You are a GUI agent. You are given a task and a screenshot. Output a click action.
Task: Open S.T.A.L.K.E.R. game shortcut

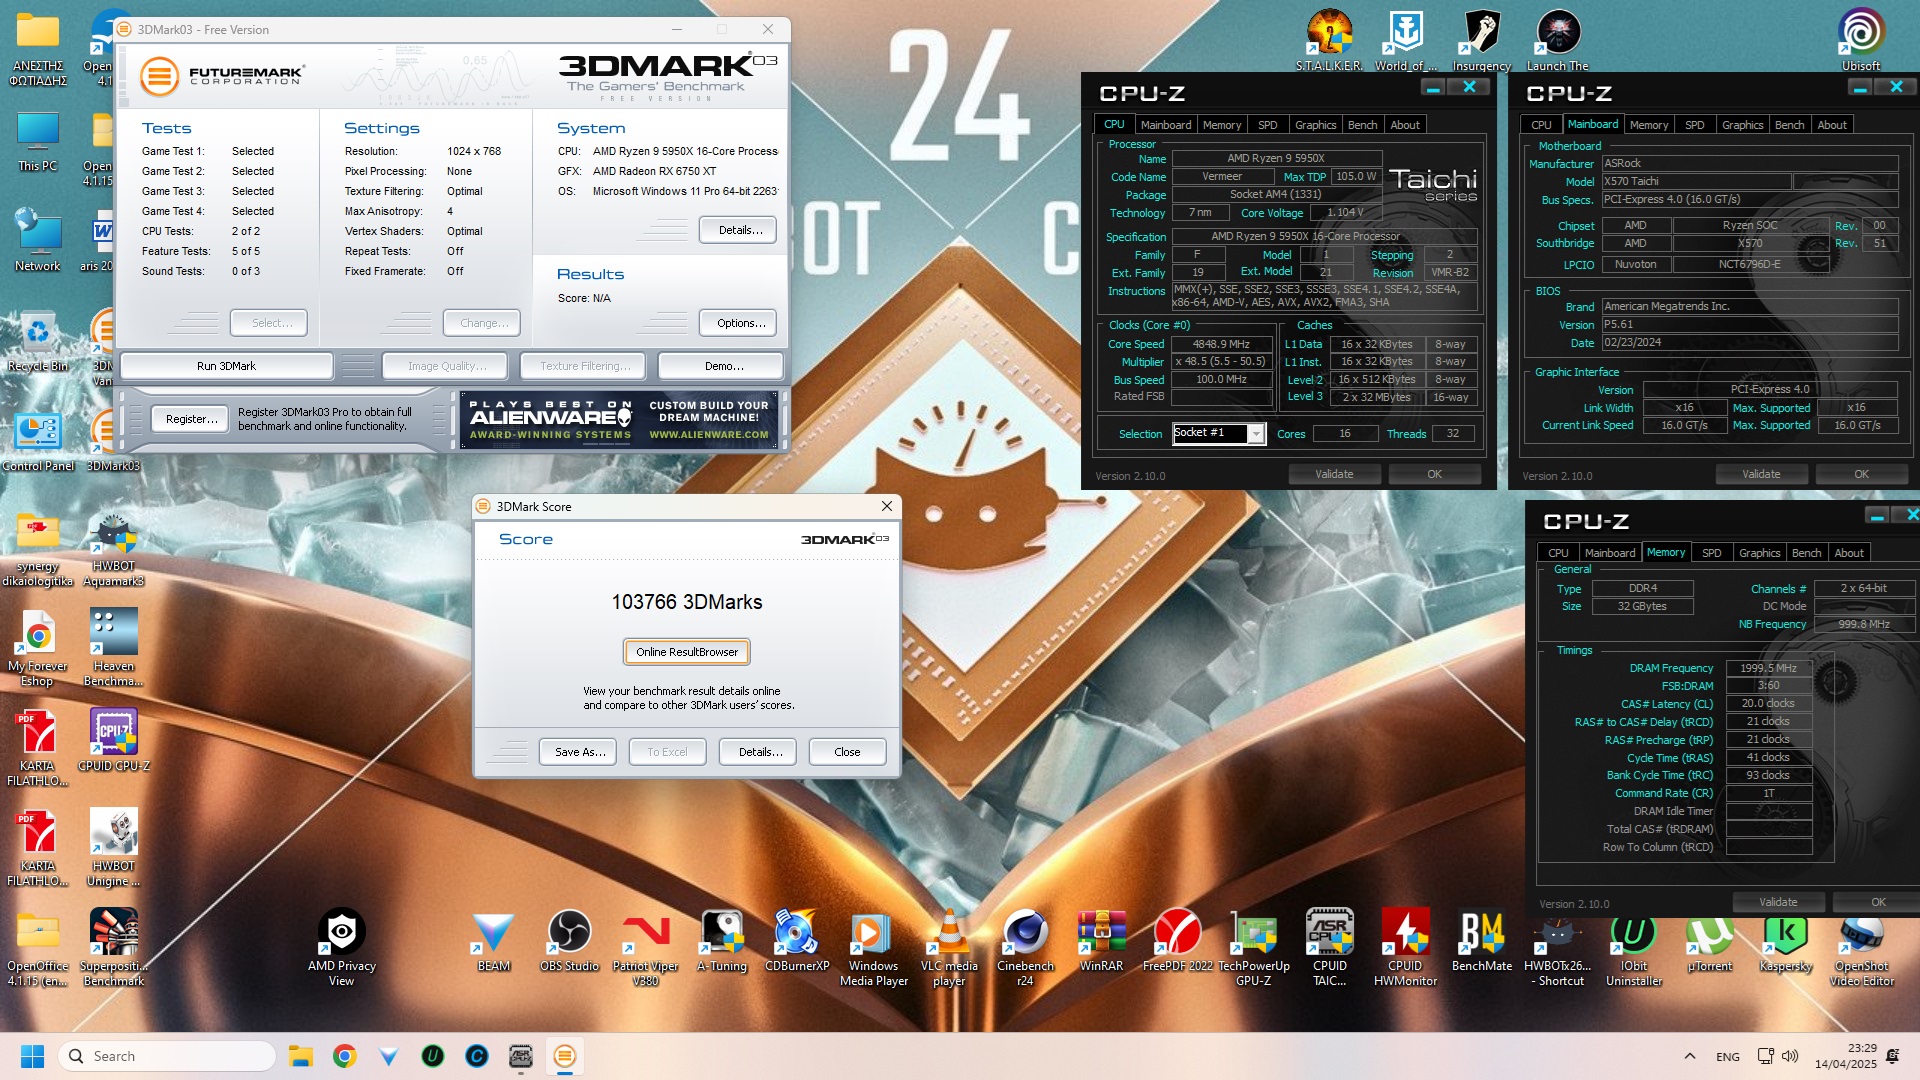point(1329,41)
